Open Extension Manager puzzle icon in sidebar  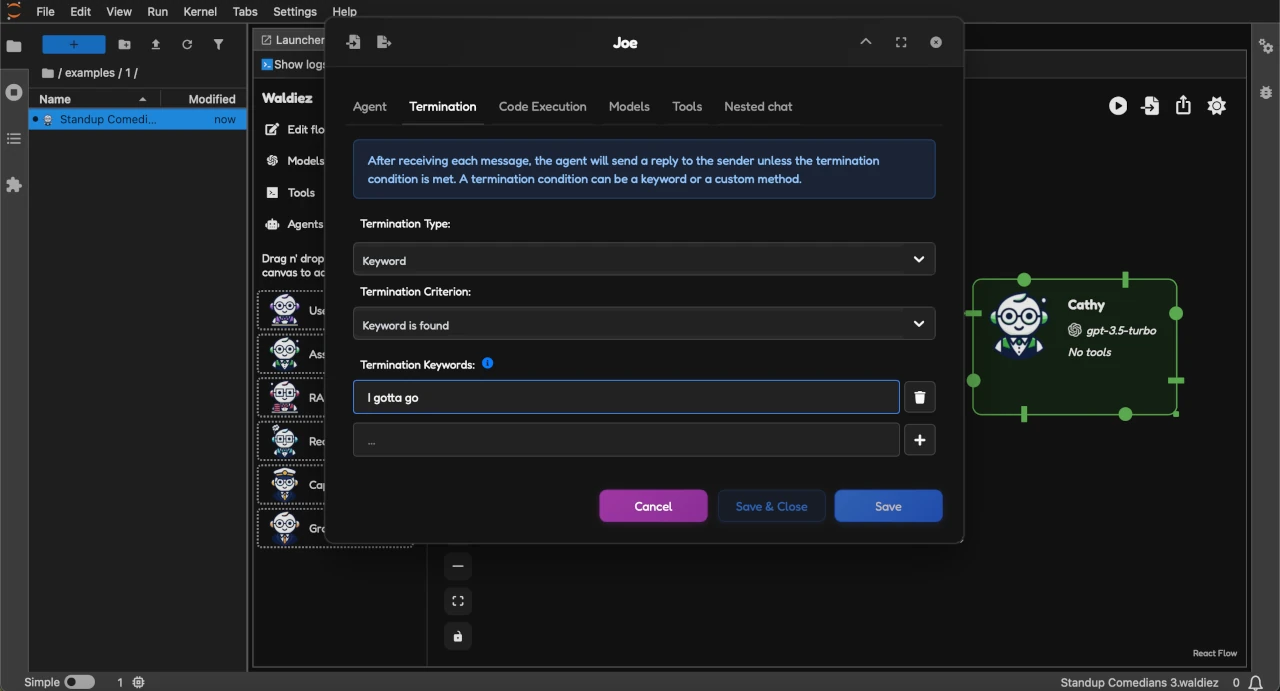(x=14, y=185)
